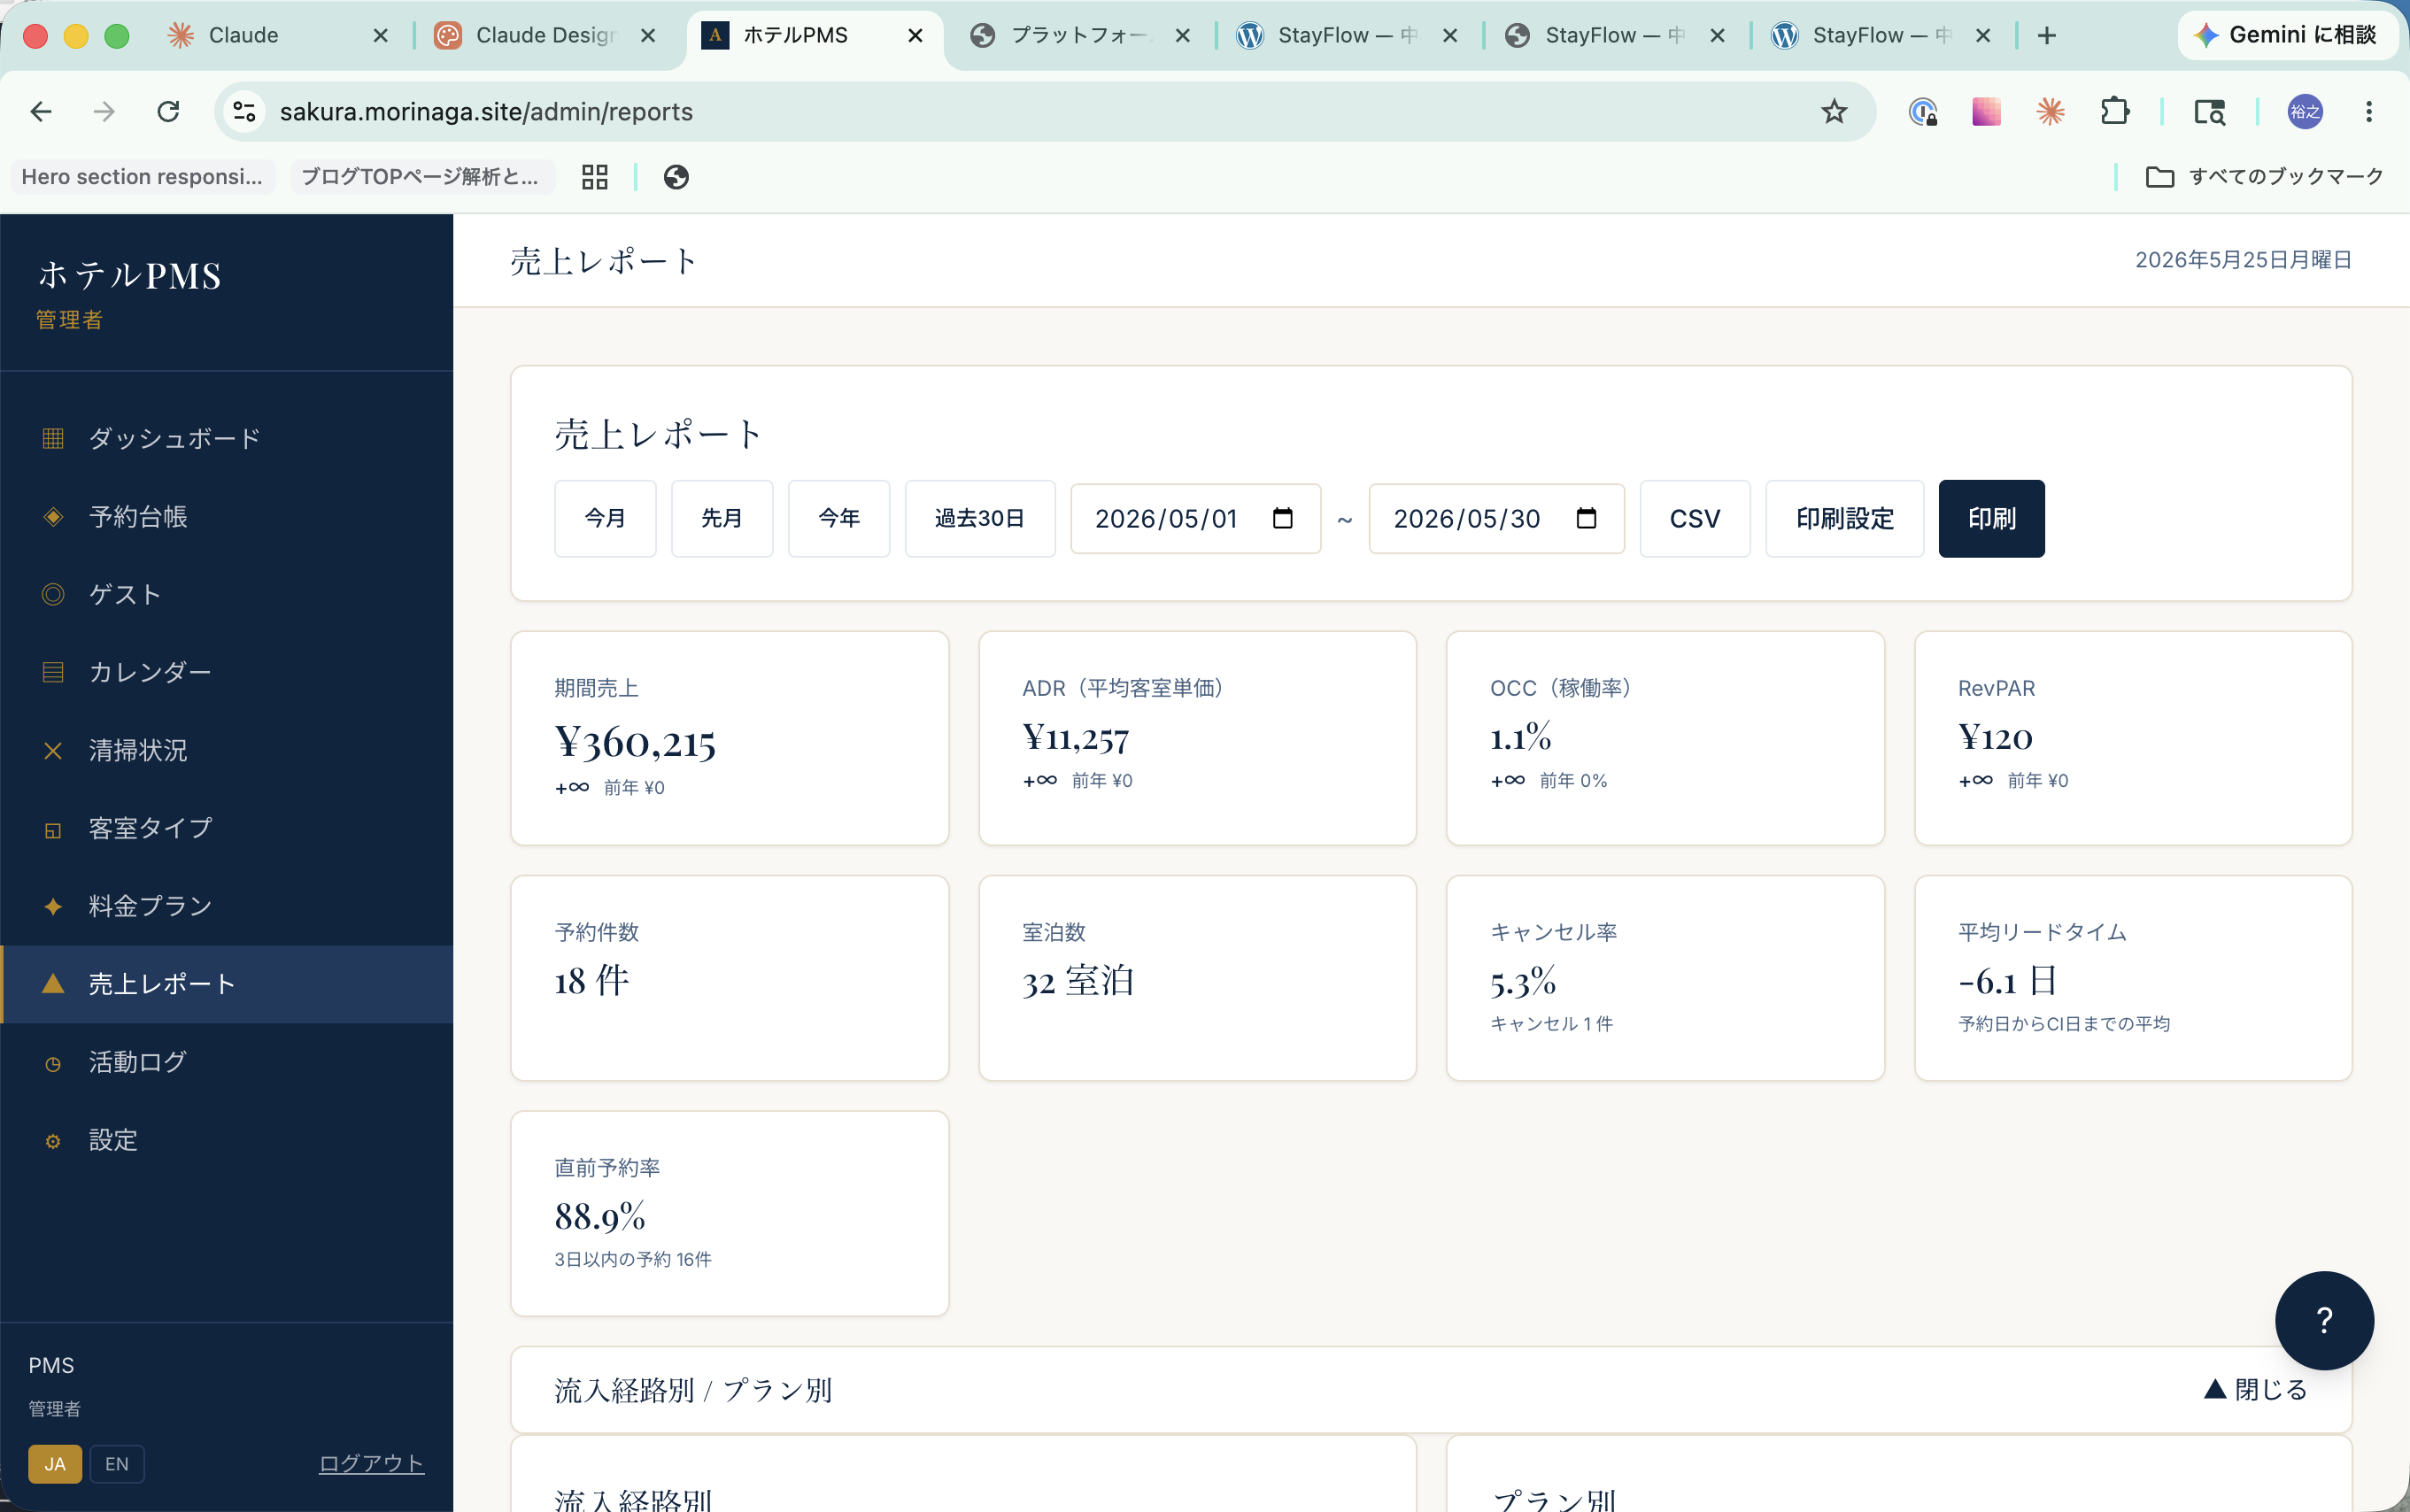Screen dimensions: 2410x1512
Task: Filter the report by 先月
Action: coord(722,518)
